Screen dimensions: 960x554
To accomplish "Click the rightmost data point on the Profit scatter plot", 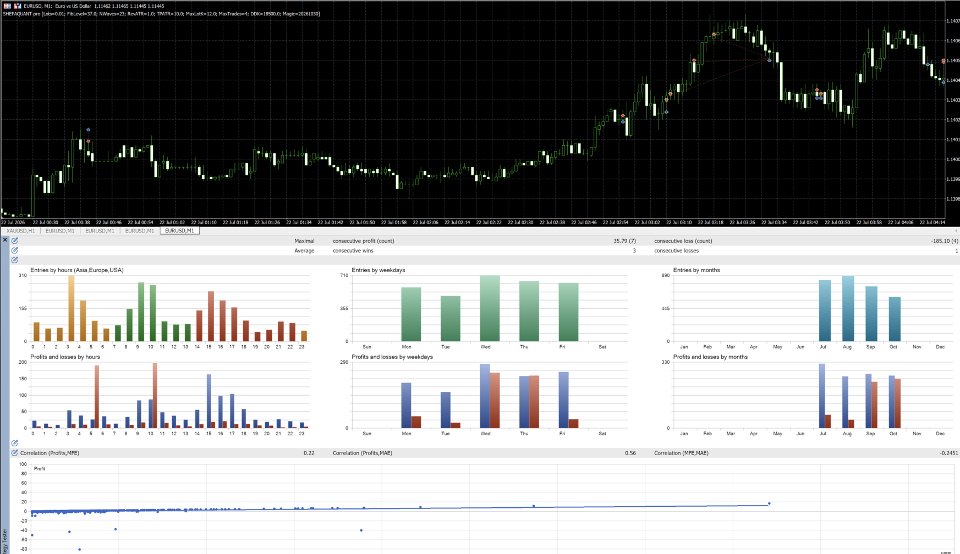I will point(770,504).
